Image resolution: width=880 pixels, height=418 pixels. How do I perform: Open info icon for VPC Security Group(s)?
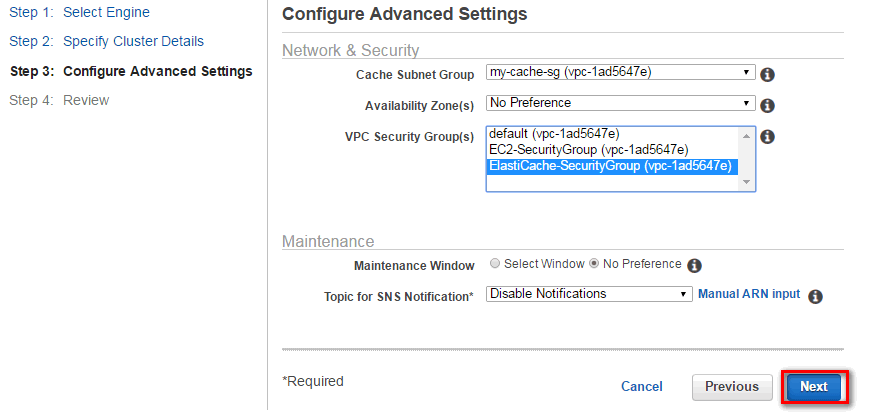(767, 136)
